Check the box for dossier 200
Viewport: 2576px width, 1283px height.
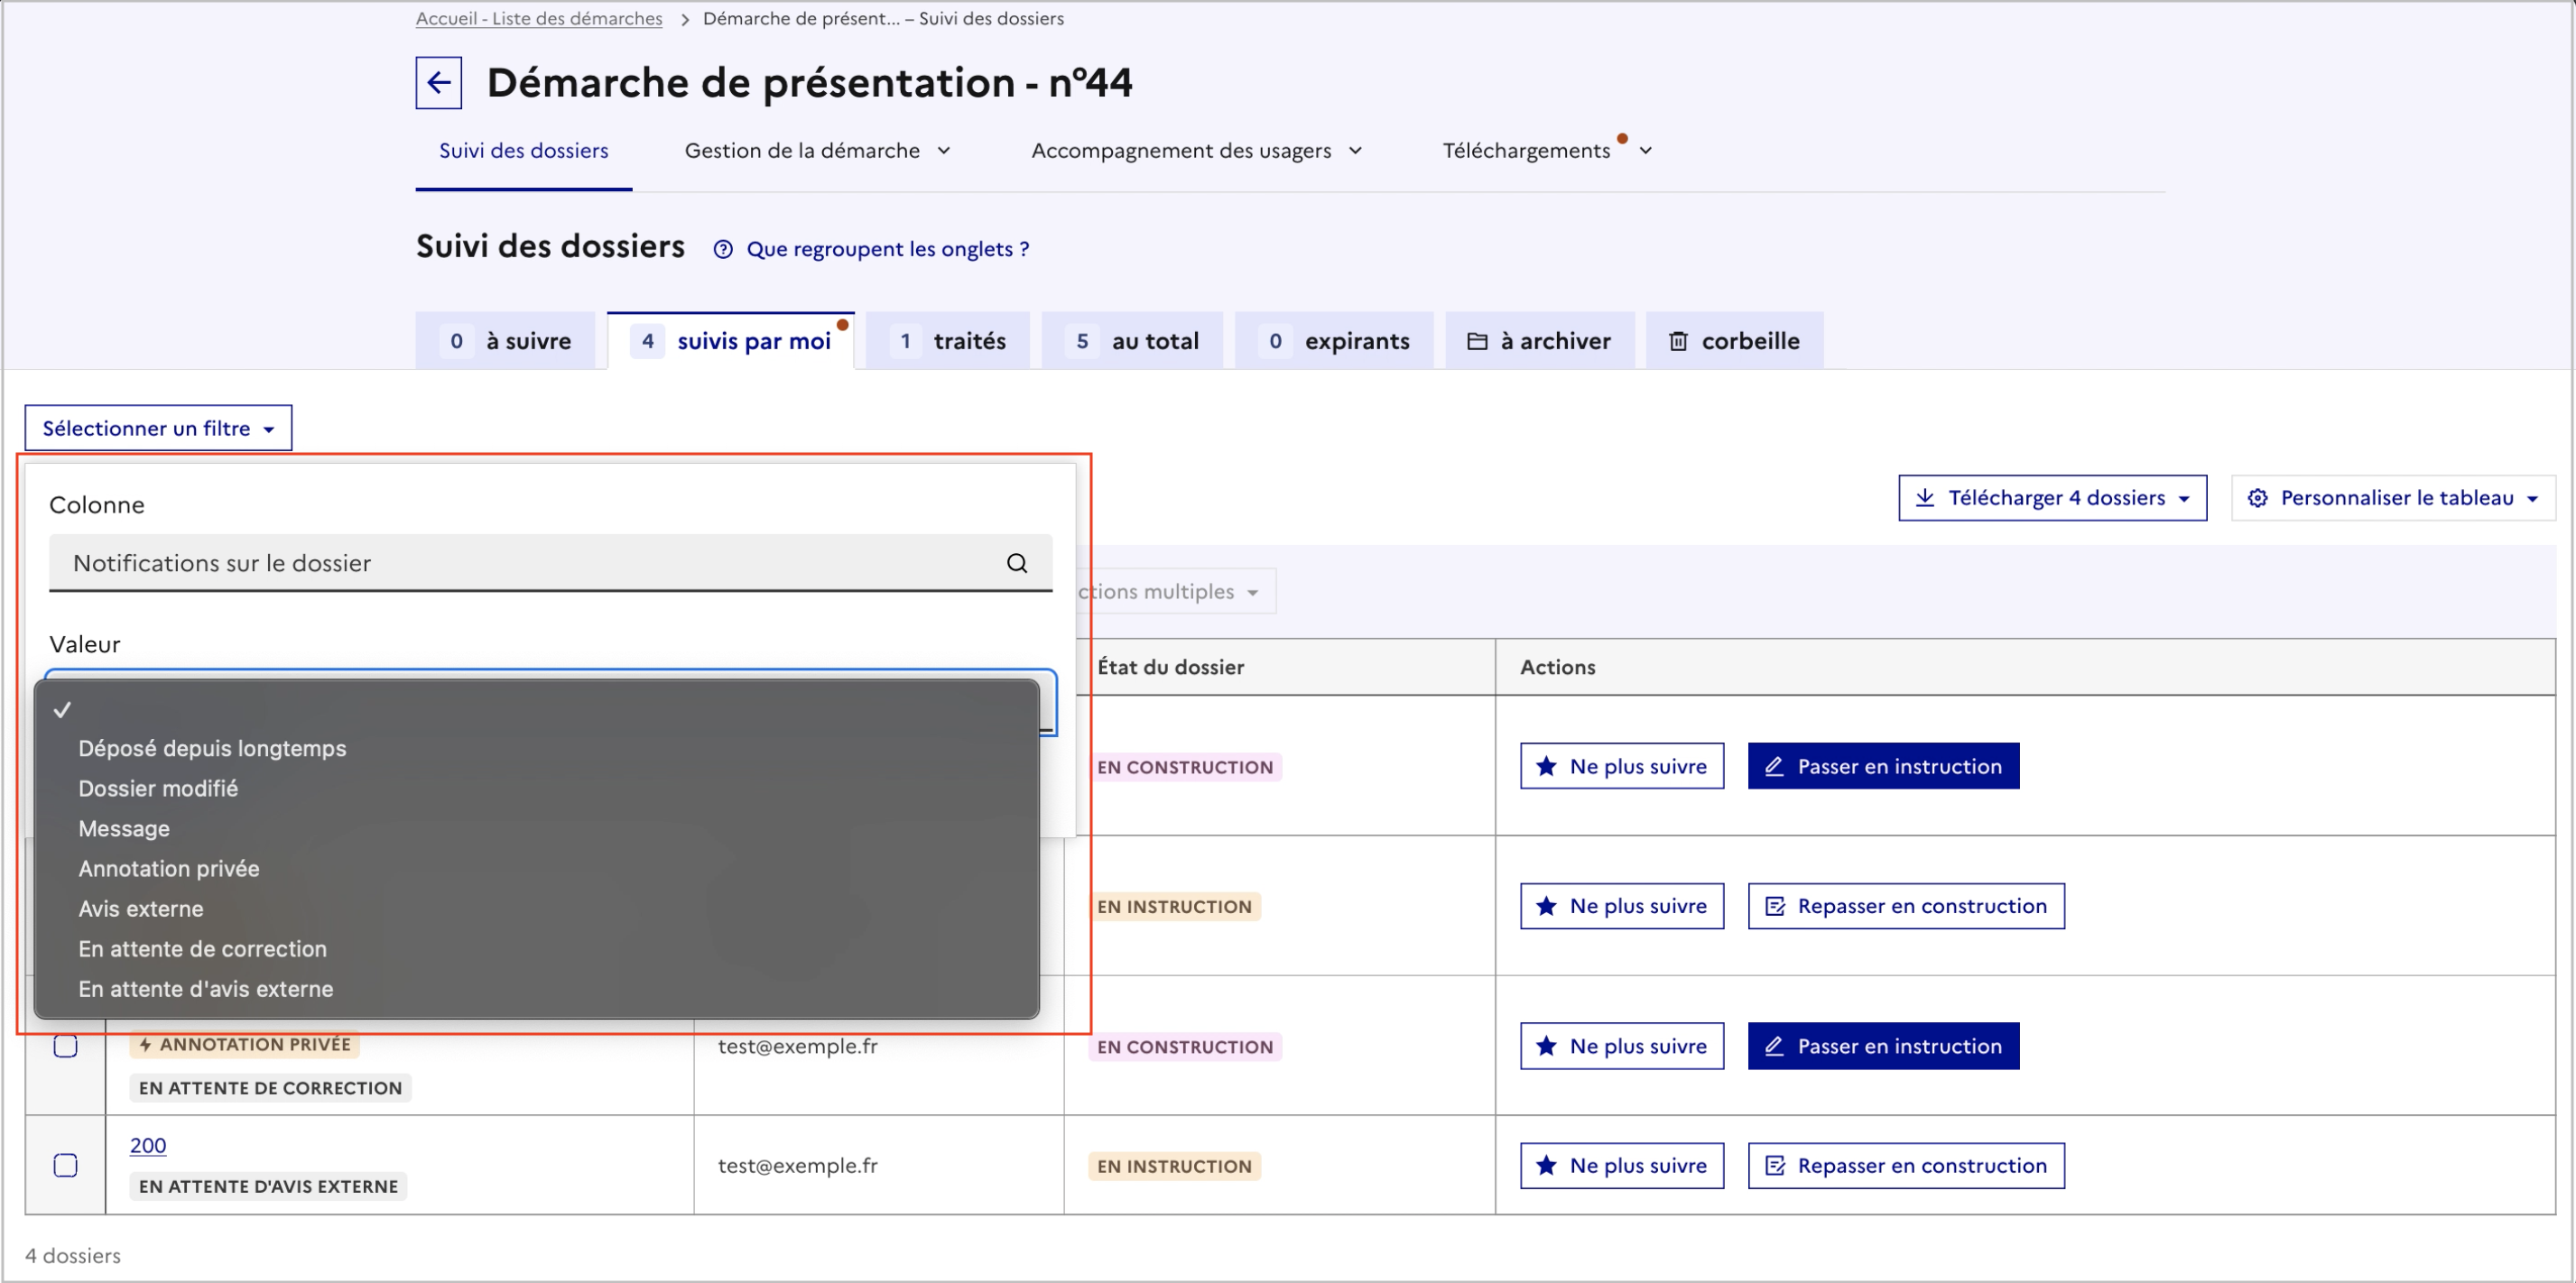click(x=65, y=1165)
